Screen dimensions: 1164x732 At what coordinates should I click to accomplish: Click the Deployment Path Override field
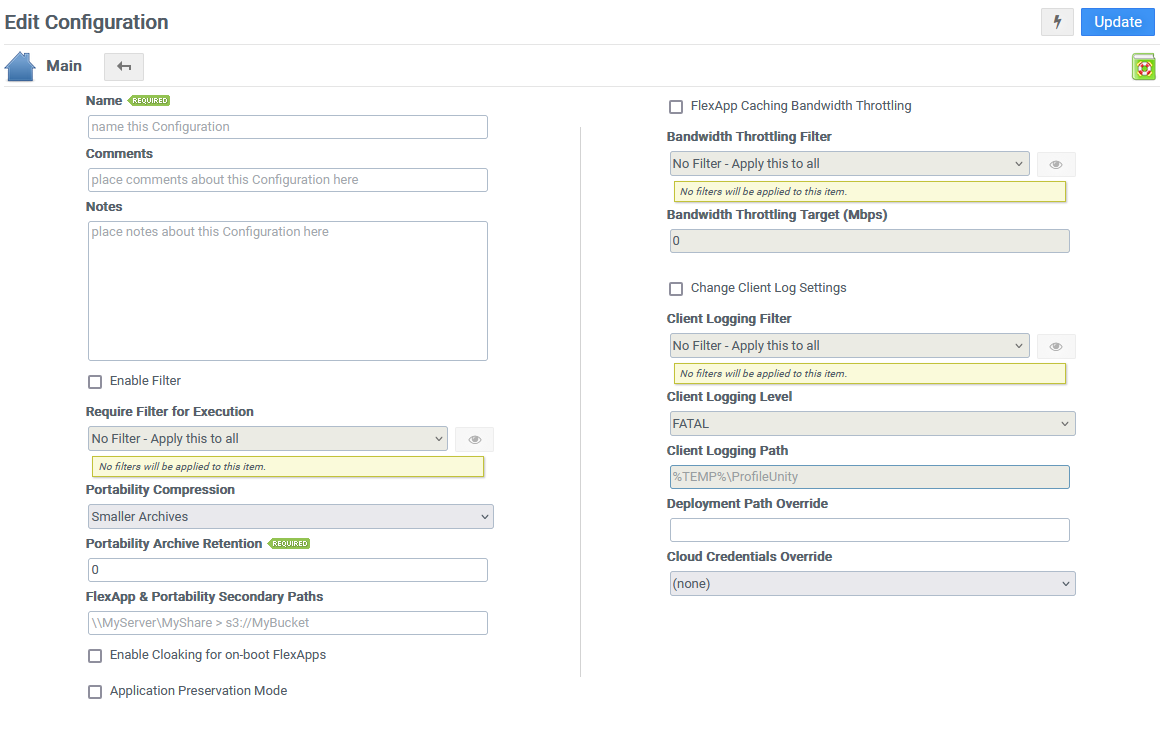[x=869, y=530]
